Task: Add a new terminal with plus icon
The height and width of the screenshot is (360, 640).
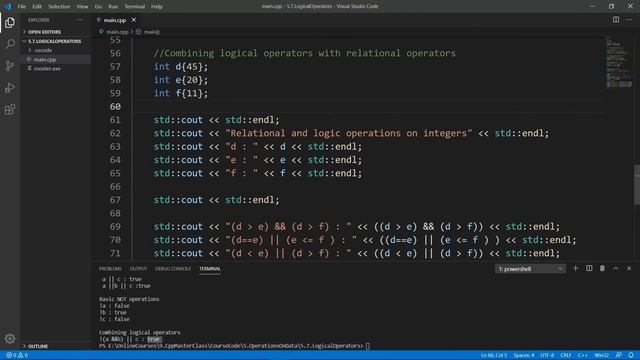Action: click(576, 268)
